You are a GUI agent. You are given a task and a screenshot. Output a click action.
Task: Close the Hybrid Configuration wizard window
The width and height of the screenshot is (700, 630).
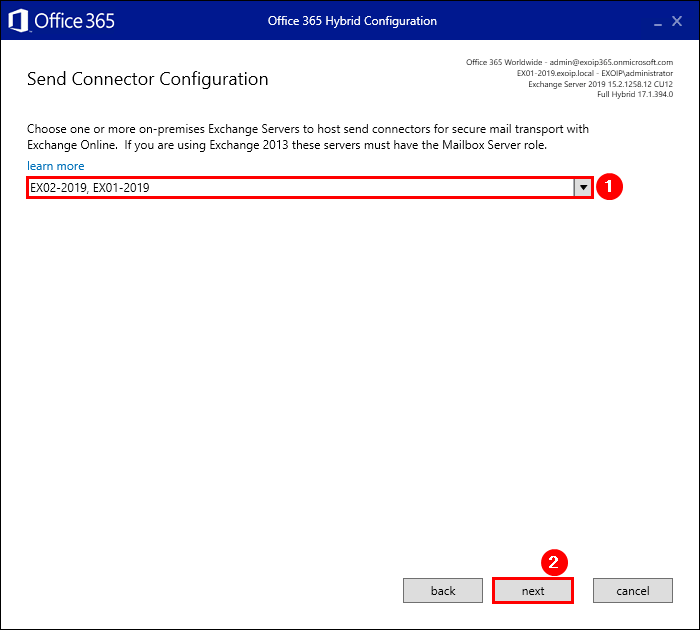[x=684, y=21]
